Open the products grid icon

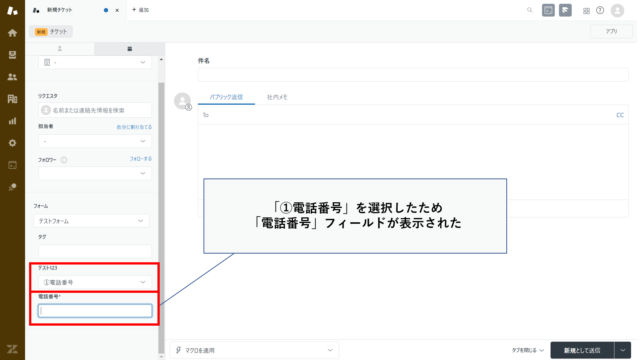[x=586, y=11]
